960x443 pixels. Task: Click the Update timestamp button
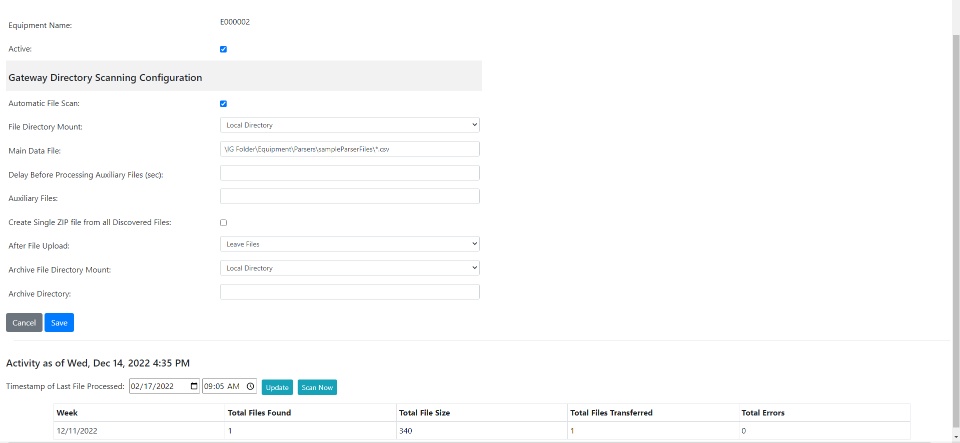pyautogui.click(x=277, y=387)
